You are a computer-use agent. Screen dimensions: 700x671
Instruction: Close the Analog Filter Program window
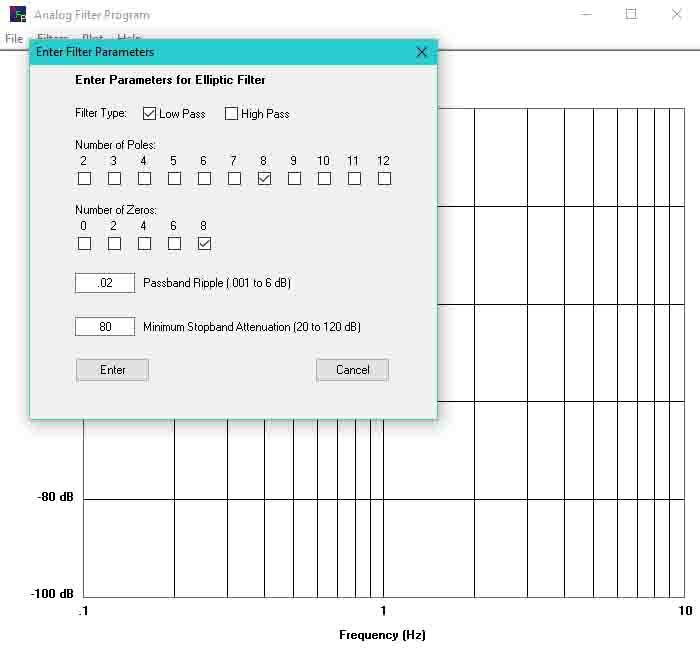pos(676,14)
